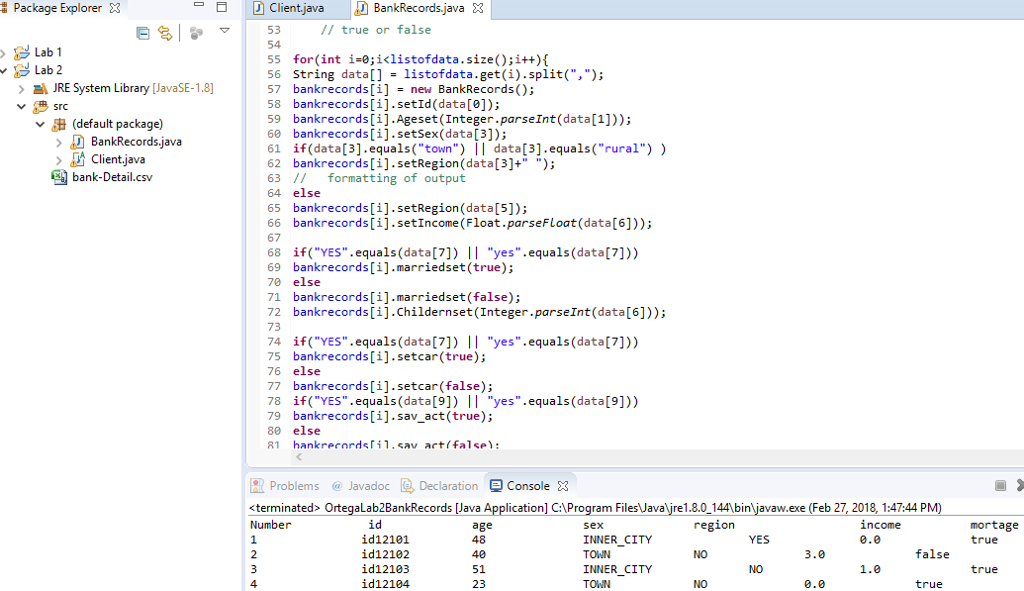
Task: Toggle Link with Editor in Package Explorer
Action: [163, 33]
